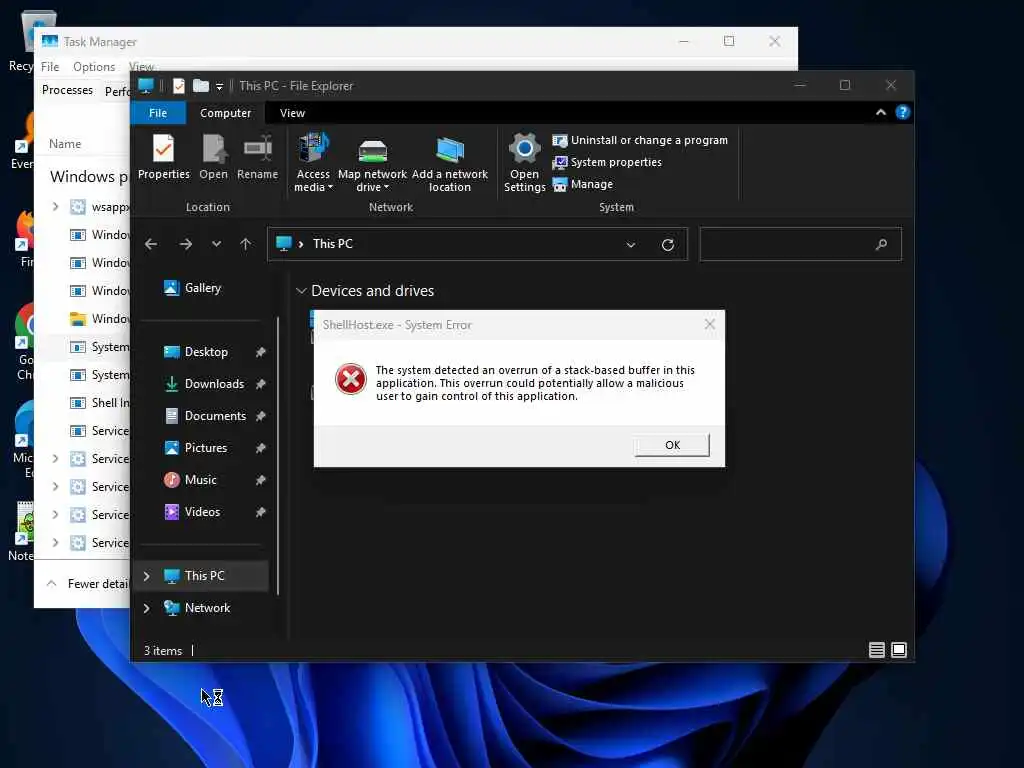Switch to large icons view layout
The height and width of the screenshot is (768, 1024).
click(899, 650)
